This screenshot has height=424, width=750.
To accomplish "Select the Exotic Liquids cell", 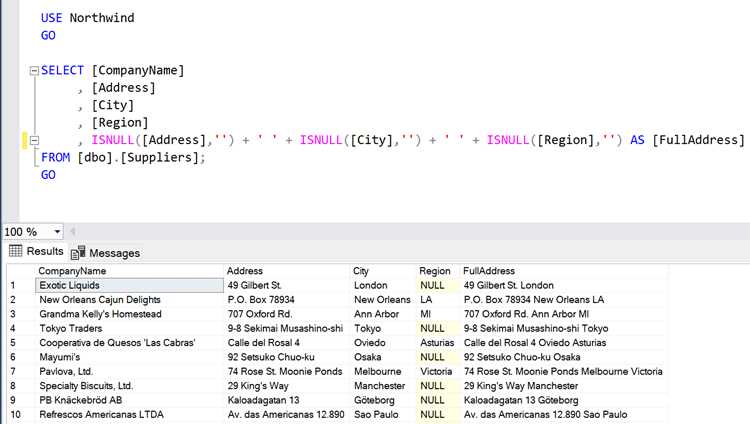I will point(129,285).
